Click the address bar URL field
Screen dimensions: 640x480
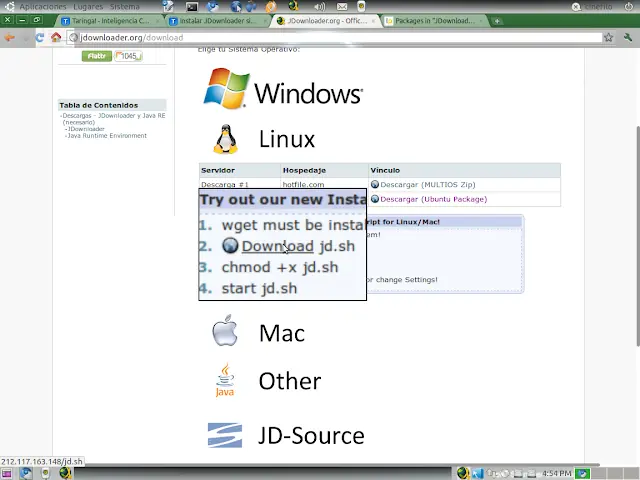click(x=335, y=38)
